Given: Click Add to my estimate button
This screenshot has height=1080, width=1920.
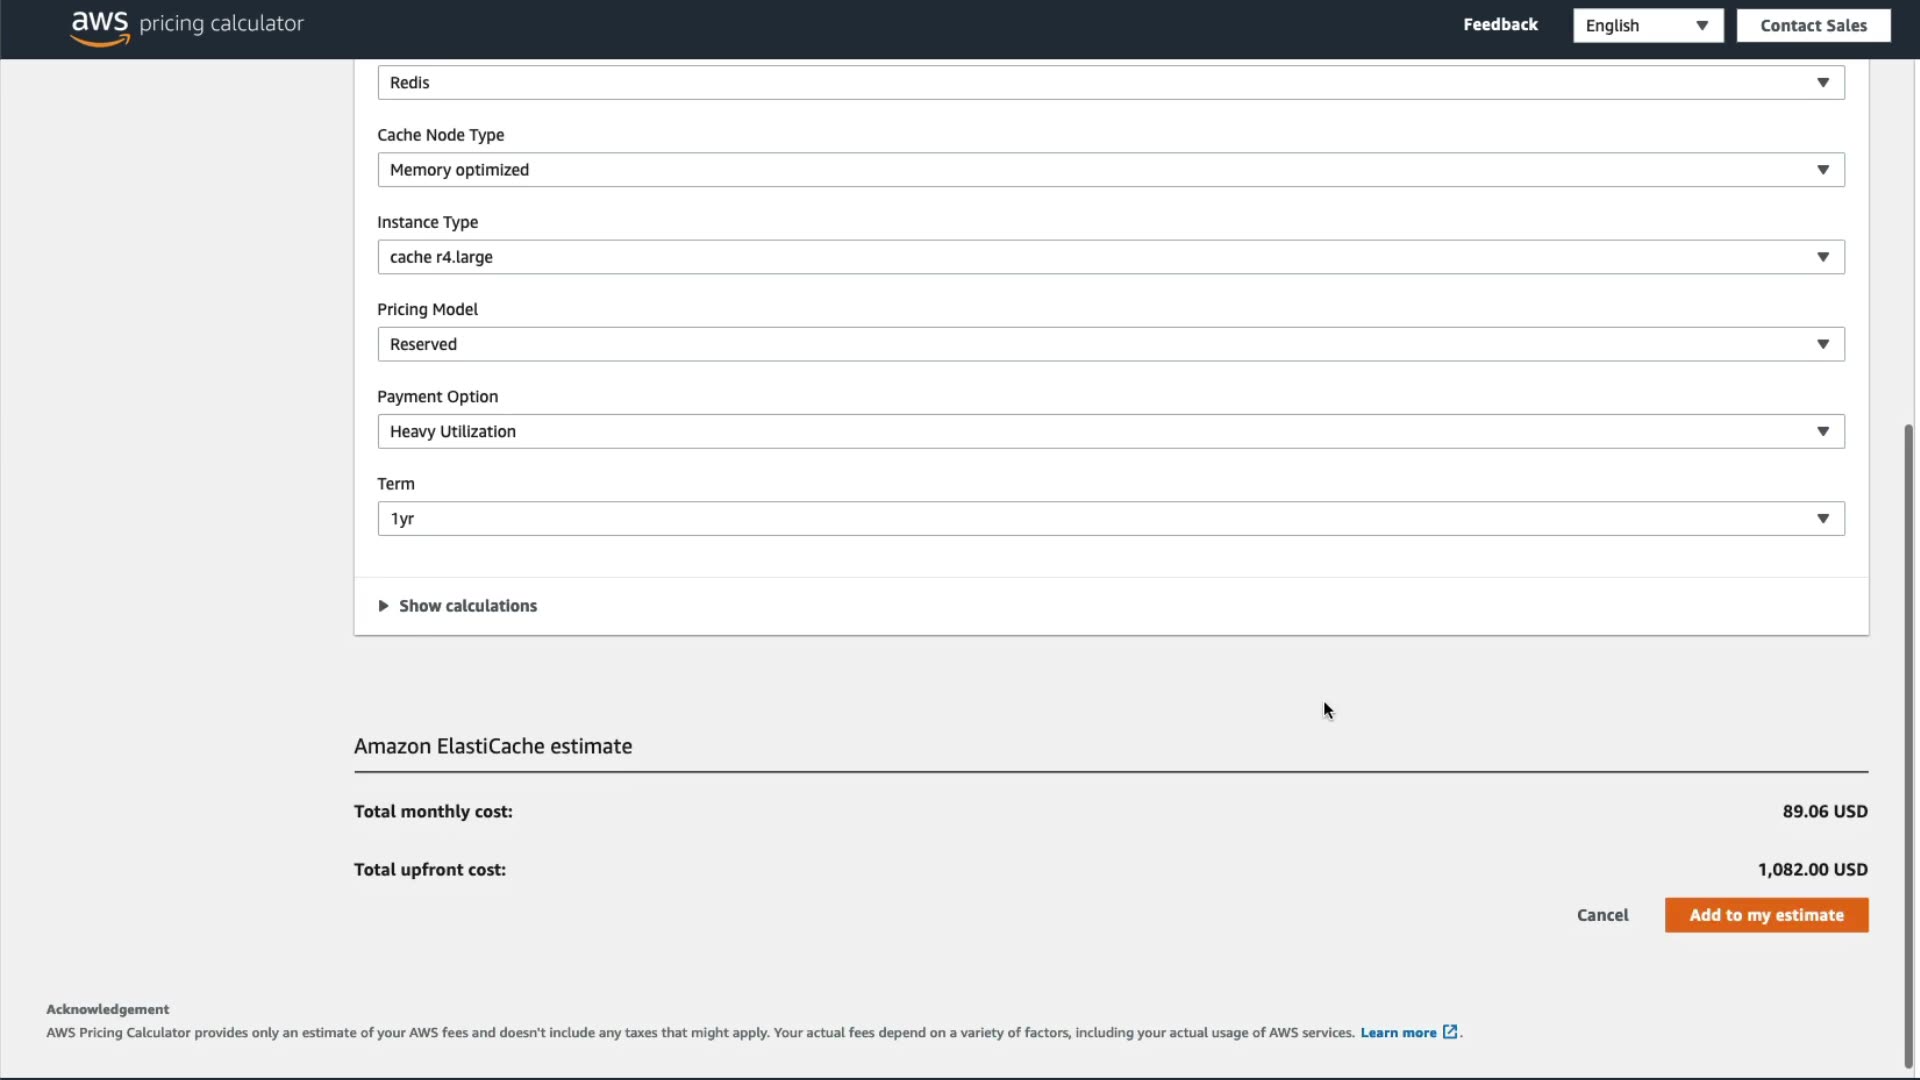Looking at the screenshot, I should click(1766, 915).
